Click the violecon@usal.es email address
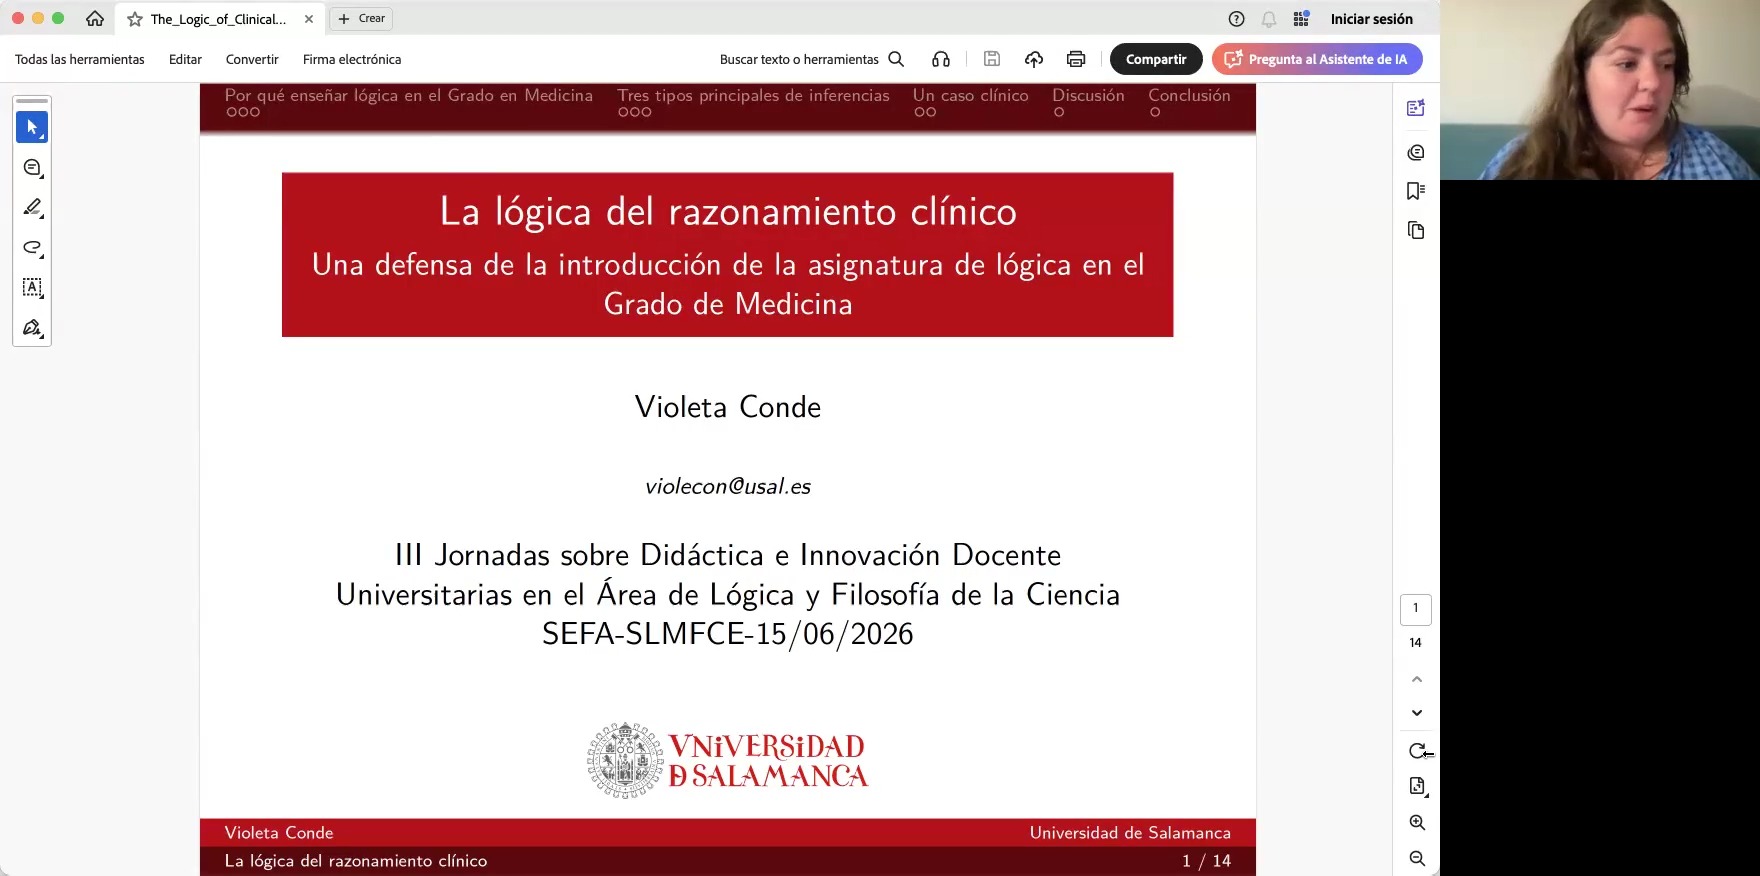The image size is (1760, 876). [x=728, y=487]
